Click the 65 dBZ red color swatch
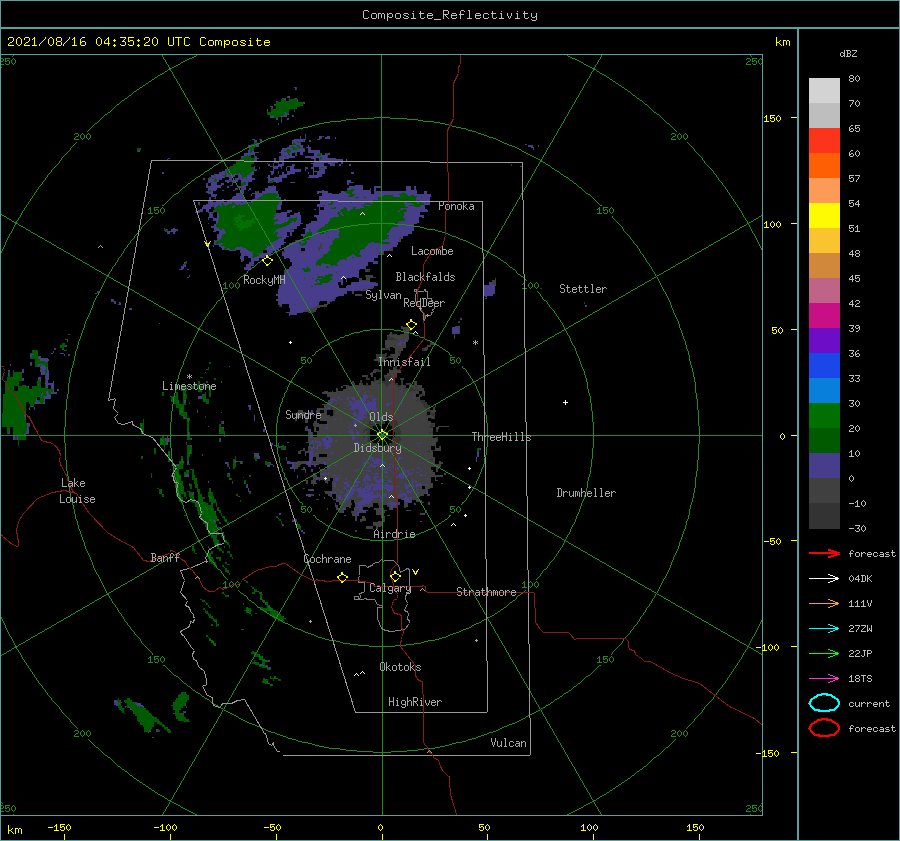Image resolution: width=900 pixels, height=841 pixels. [x=824, y=141]
